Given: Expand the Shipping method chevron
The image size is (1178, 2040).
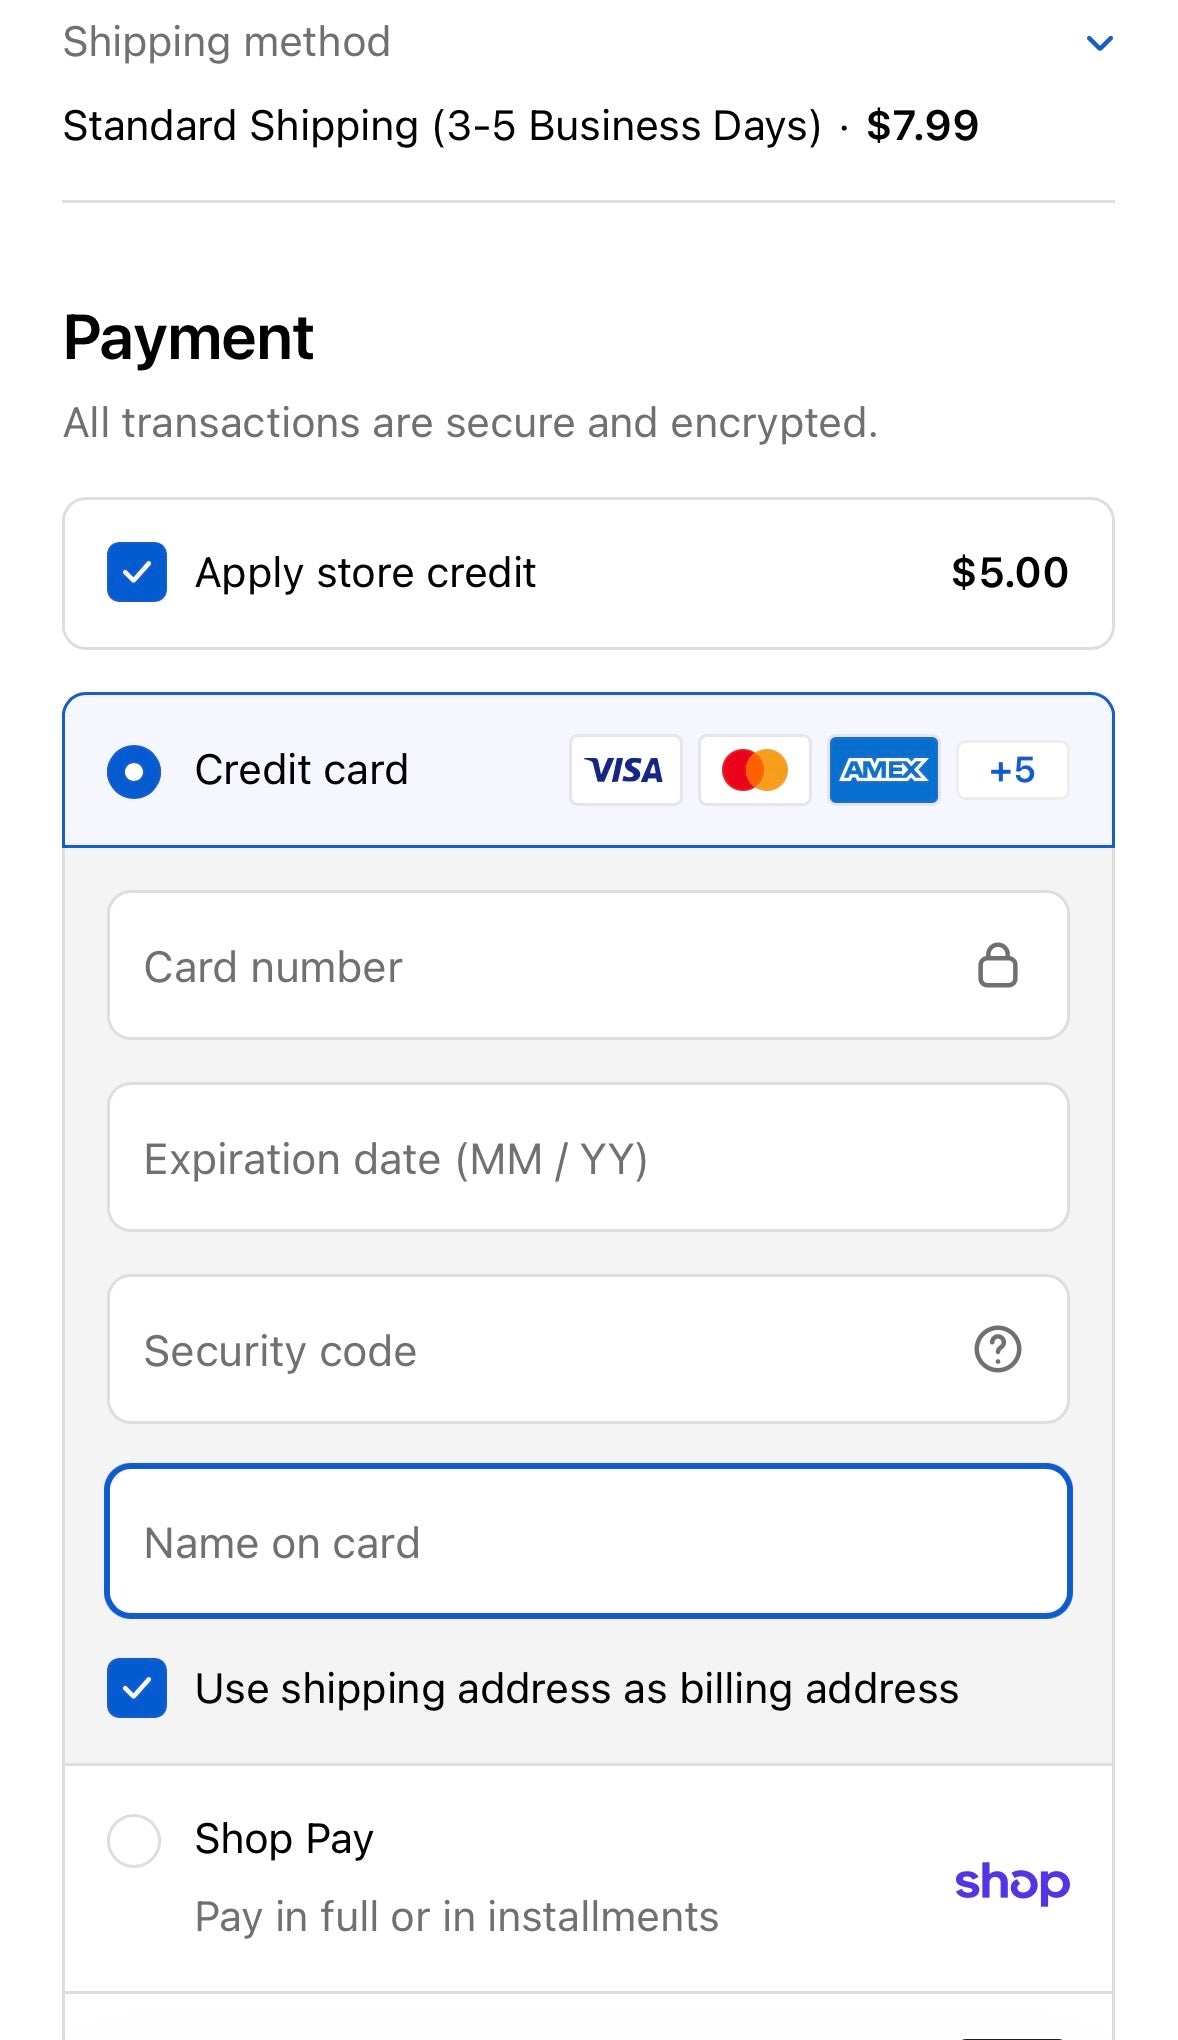Looking at the screenshot, I should coord(1099,43).
